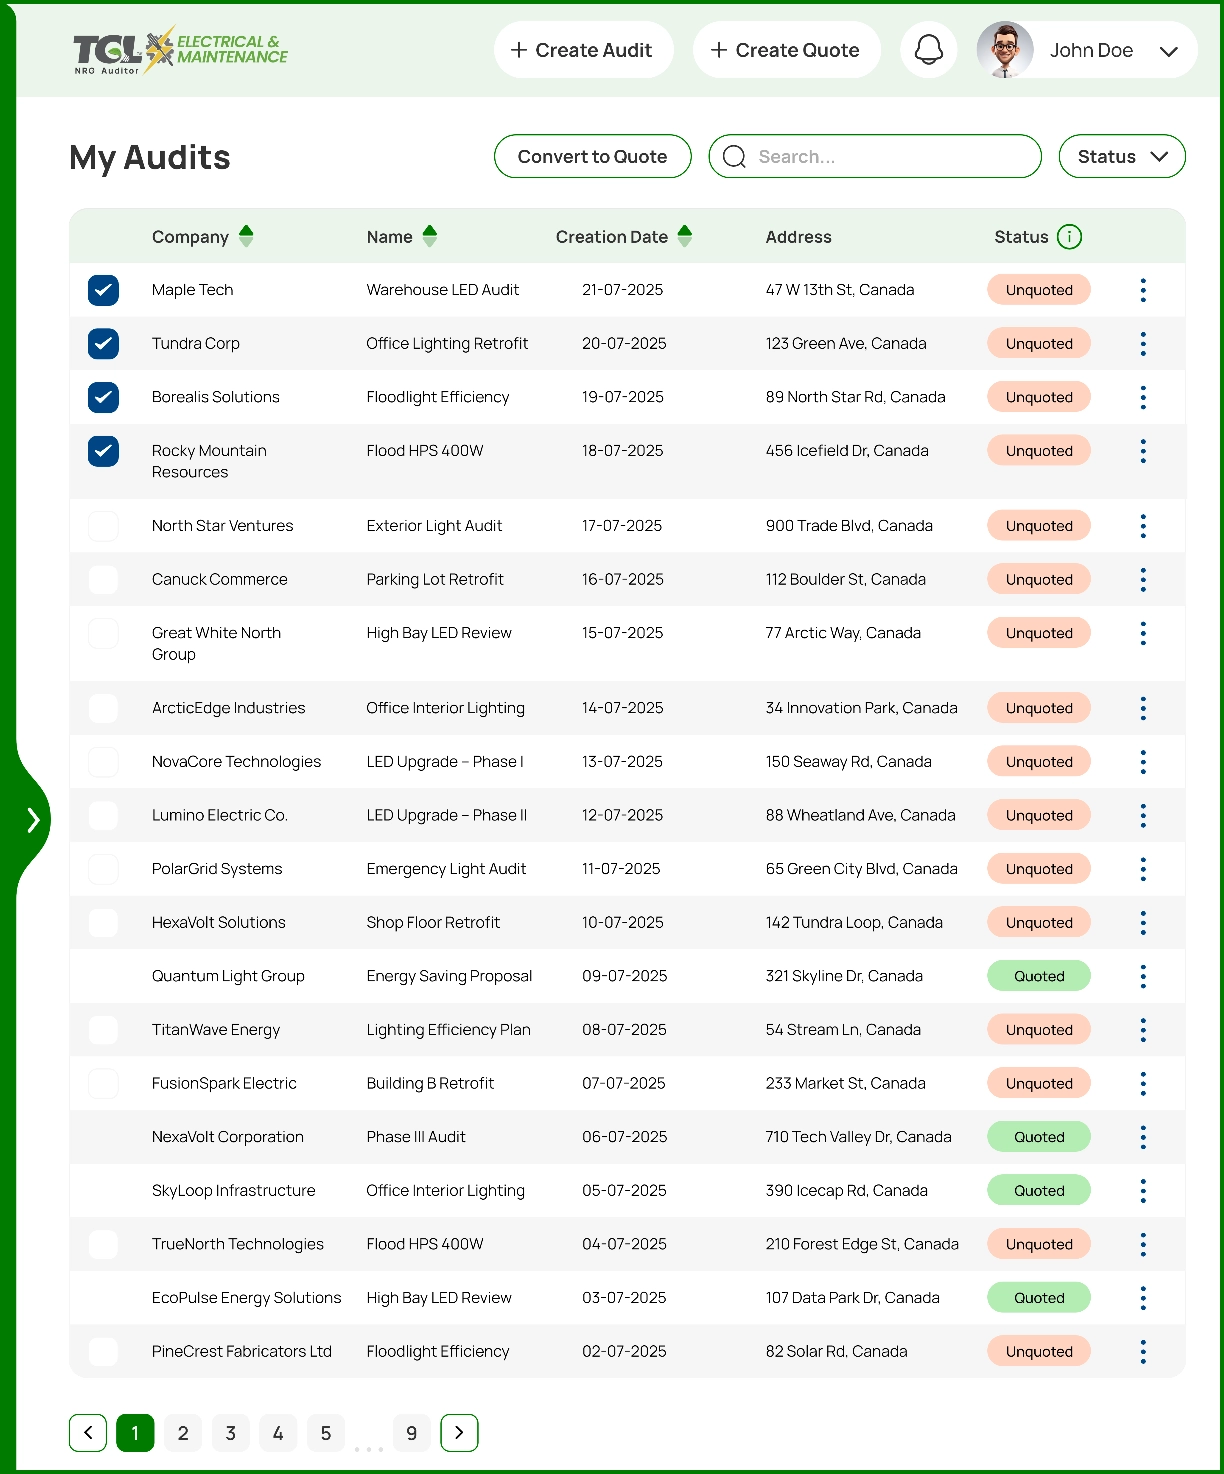Screen dimensions: 1224x1474
Task: Click the TGL NRG Auditor logo
Action: click(178, 49)
